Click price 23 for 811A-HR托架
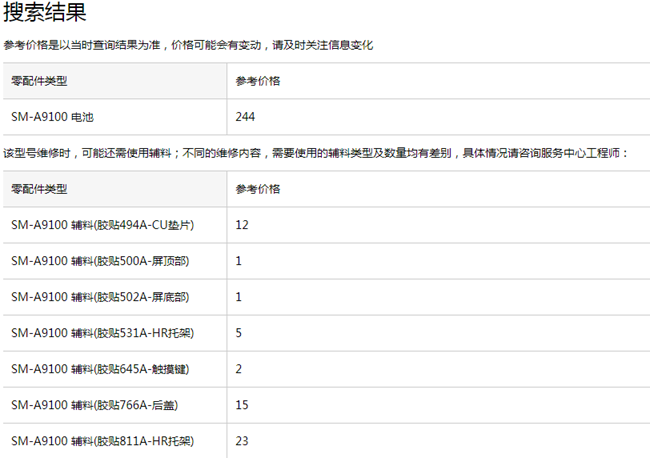The width and height of the screenshot is (650, 458). 242,441
